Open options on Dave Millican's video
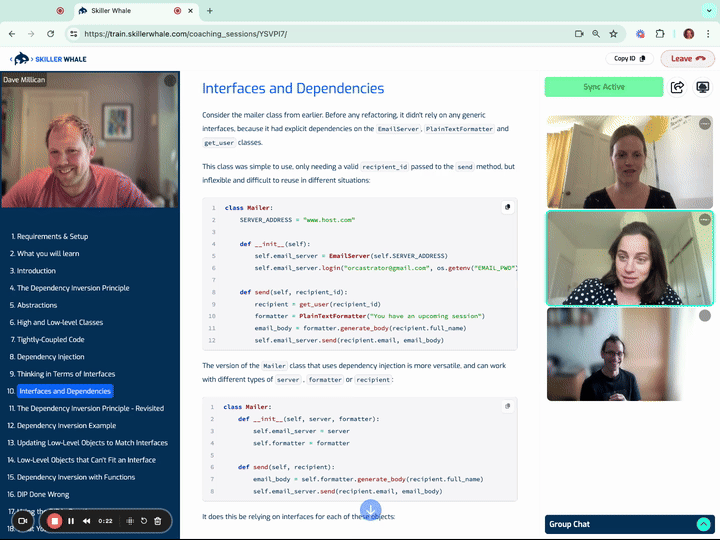The width and height of the screenshot is (720, 540). 170,81
